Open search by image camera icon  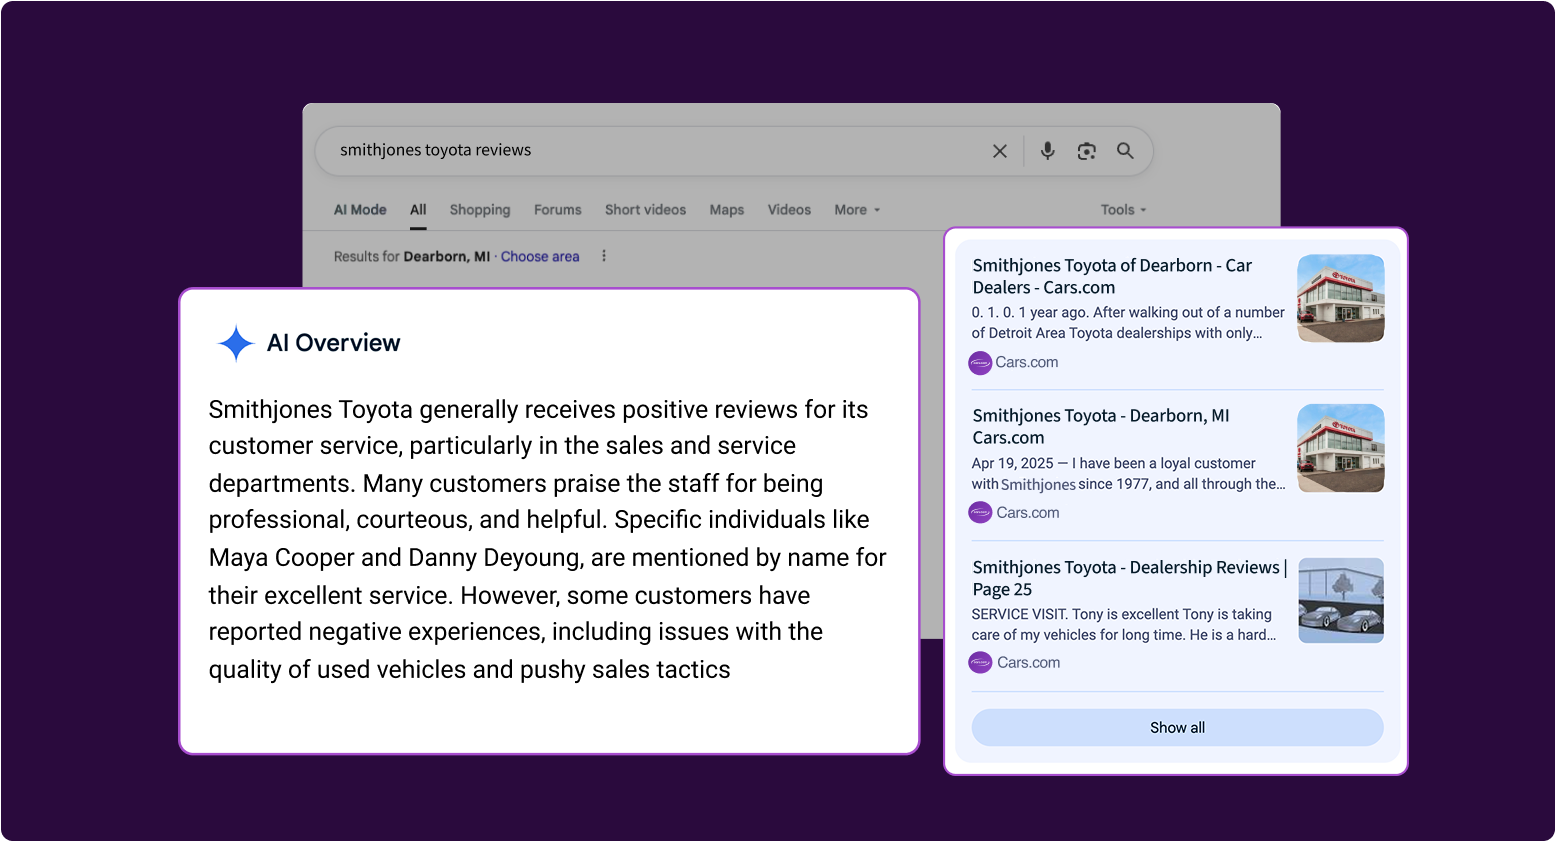point(1086,151)
